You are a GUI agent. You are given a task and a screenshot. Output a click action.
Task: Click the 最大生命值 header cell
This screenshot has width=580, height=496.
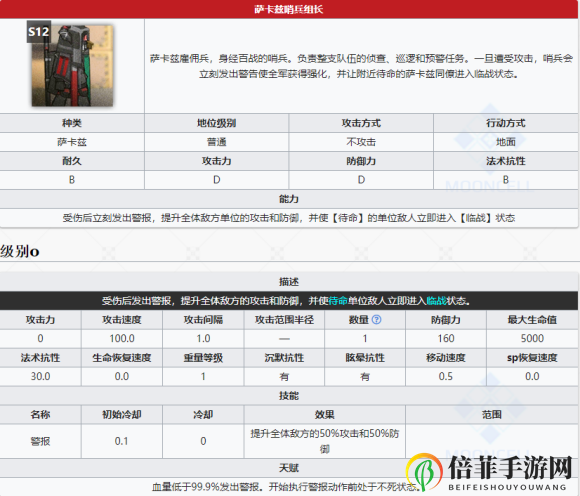(532, 320)
